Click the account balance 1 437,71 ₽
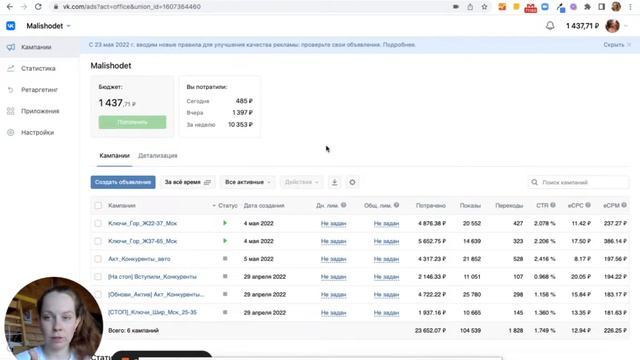 tap(582, 26)
